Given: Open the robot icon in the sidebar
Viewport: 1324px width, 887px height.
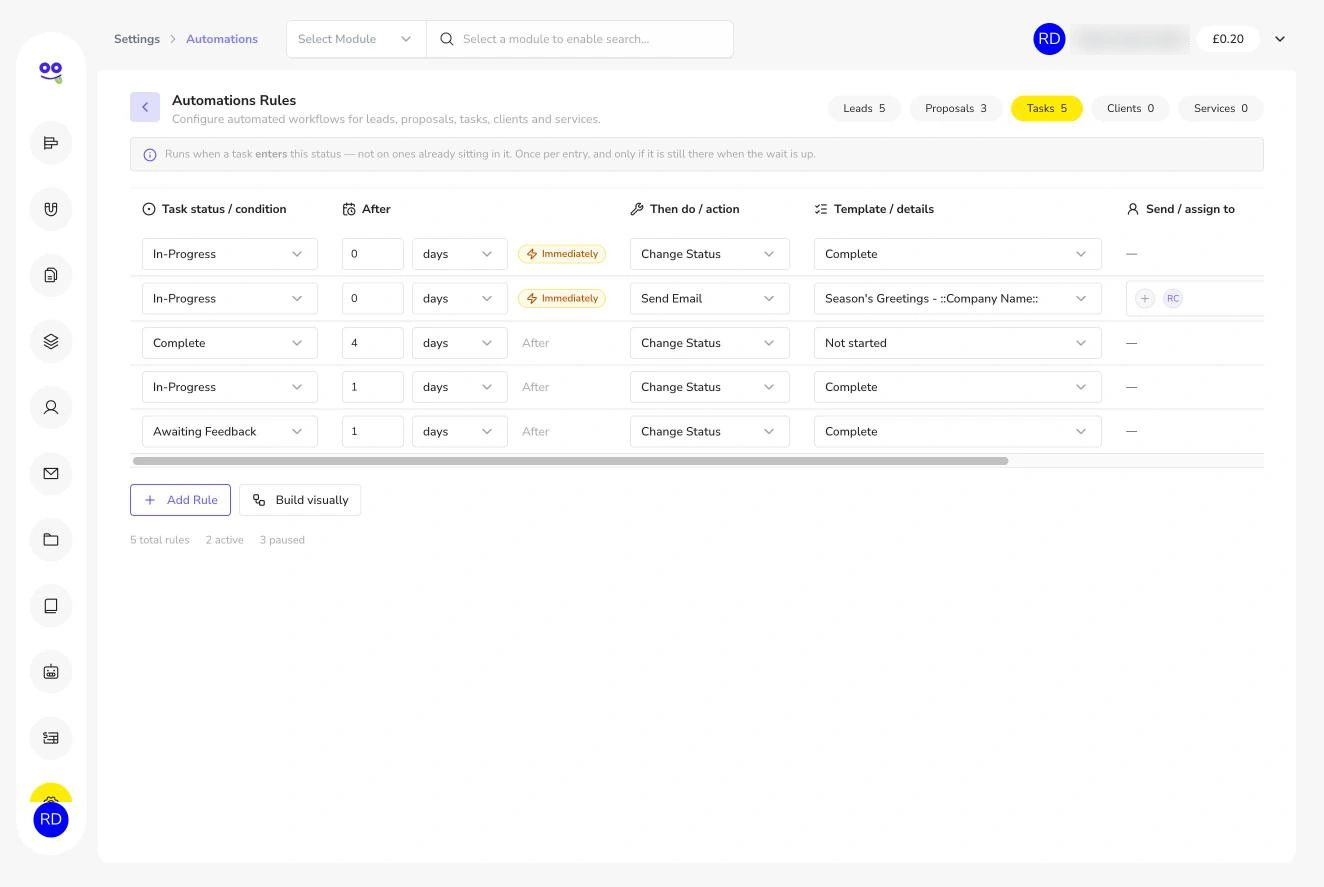Looking at the screenshot, I should [51, 671].
